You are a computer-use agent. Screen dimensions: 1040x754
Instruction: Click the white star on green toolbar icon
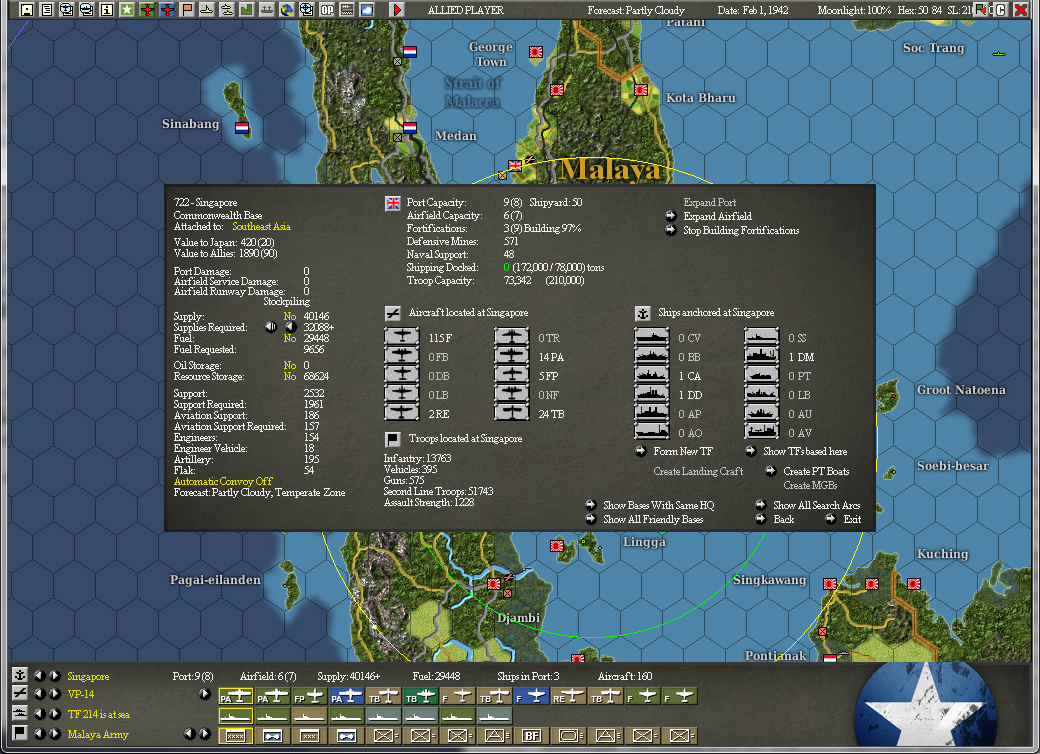127,9
